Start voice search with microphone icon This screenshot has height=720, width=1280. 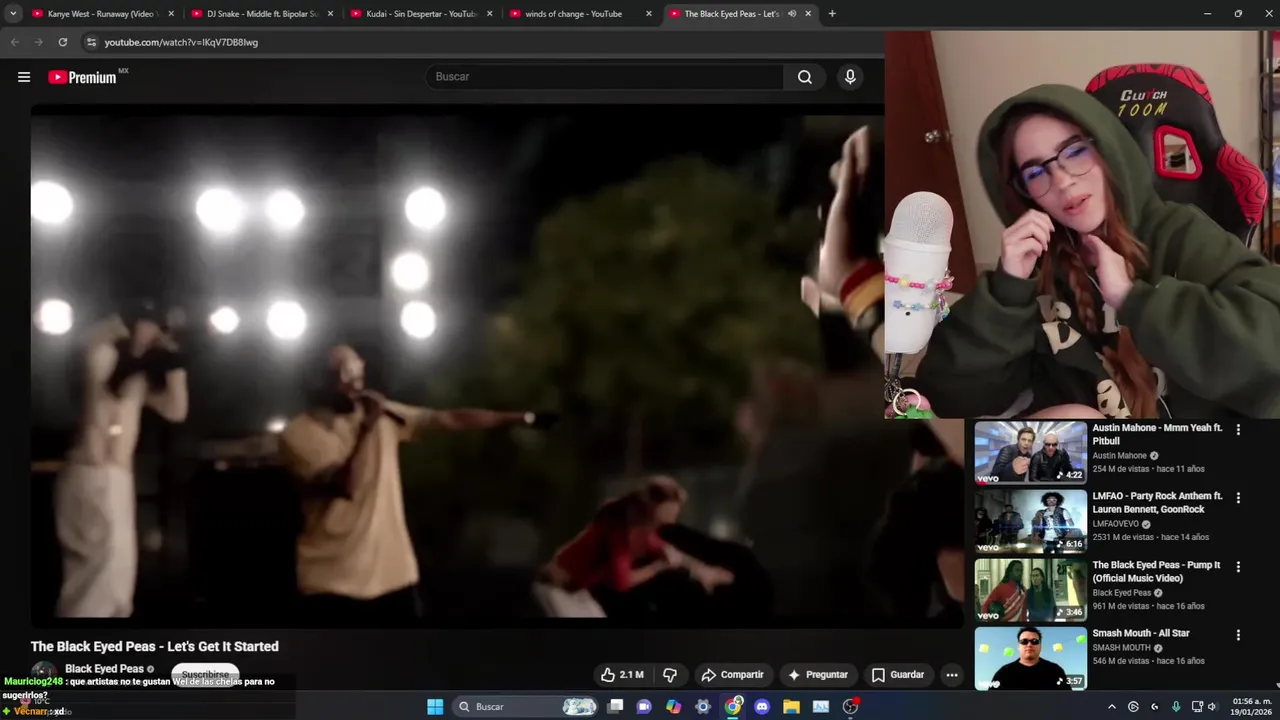(x=850, y=77)
